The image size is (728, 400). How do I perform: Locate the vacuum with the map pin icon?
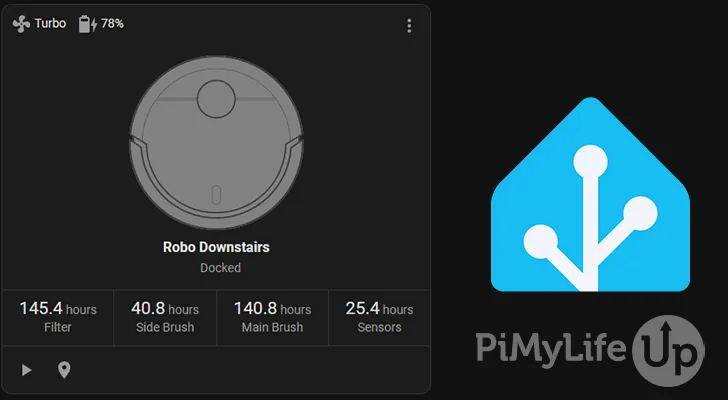(x=64, y=370)
